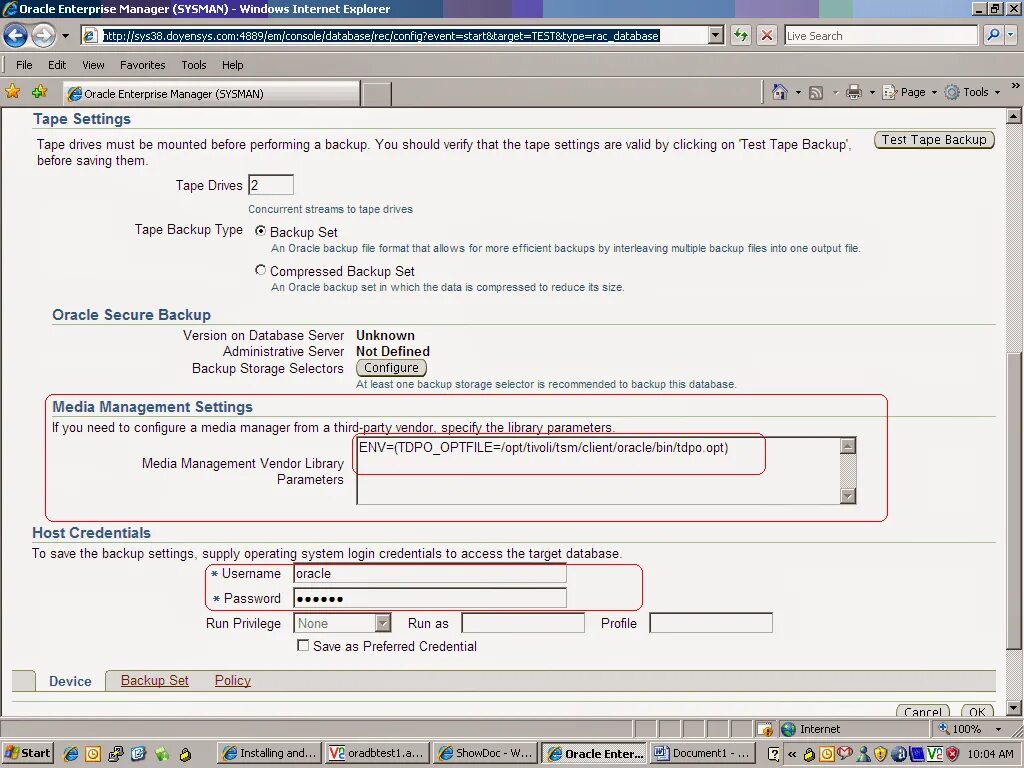
Task: Click the address bar URL field
Action: pyautogui.click(x=394, y=36)
